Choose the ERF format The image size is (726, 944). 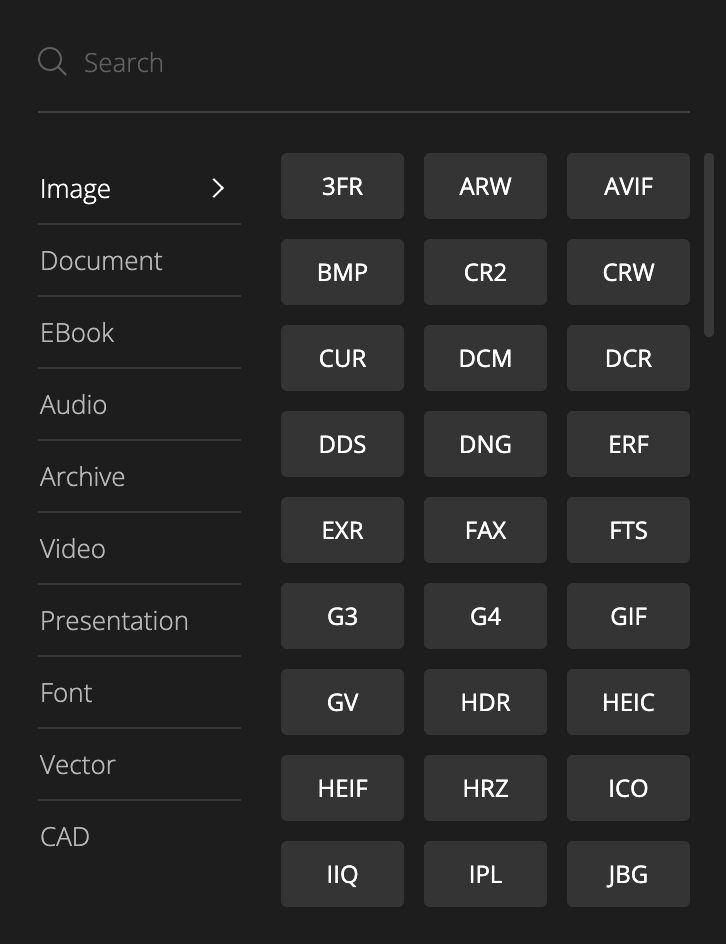pos(628,444)
